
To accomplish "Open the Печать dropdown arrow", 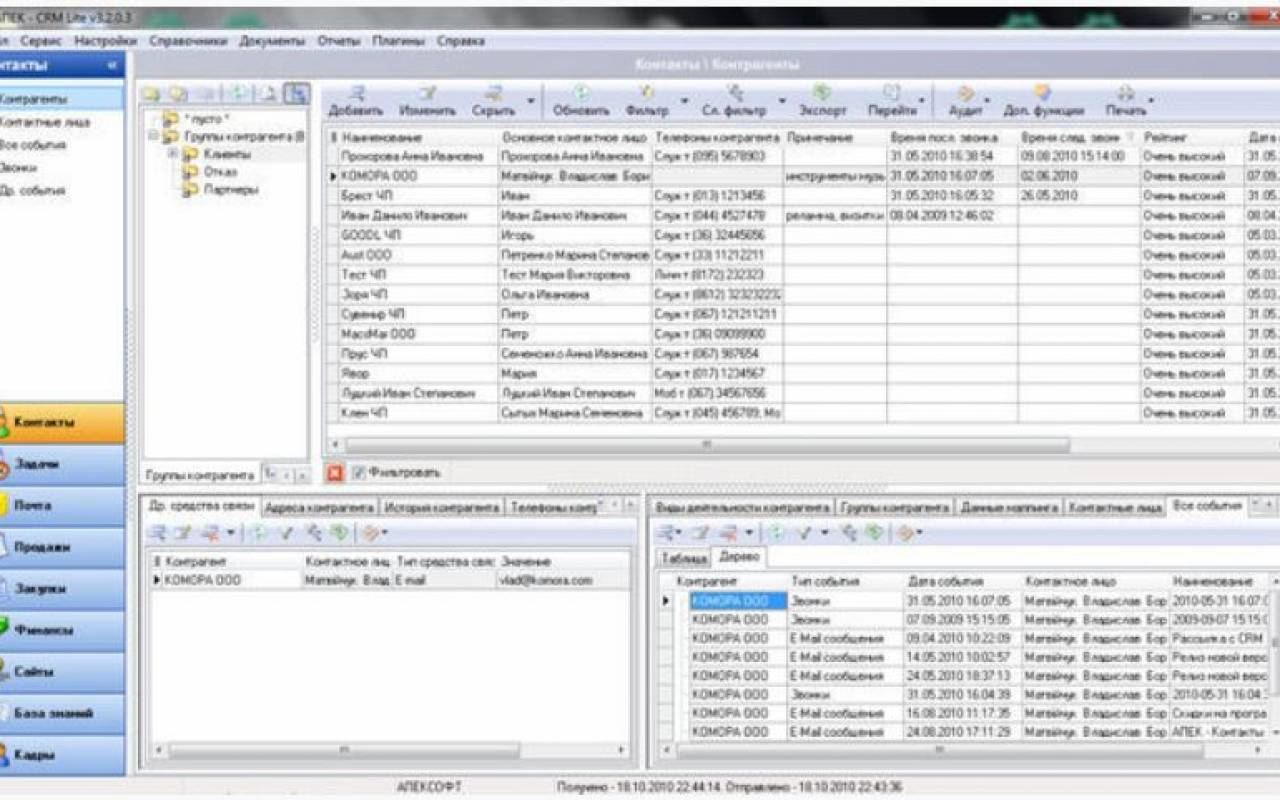I will click(x=1151, y=100).
